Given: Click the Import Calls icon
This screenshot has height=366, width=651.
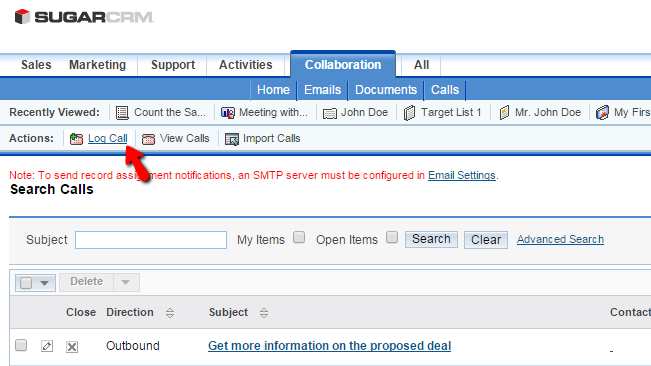Looking at the screenshot, I should (232, 139).
